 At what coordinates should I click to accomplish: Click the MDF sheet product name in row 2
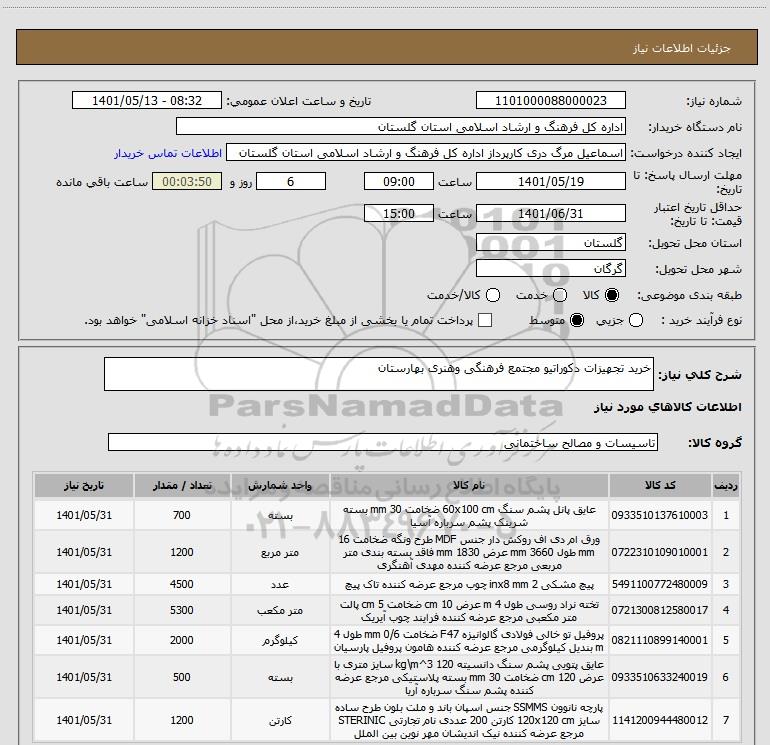[469, 552]
